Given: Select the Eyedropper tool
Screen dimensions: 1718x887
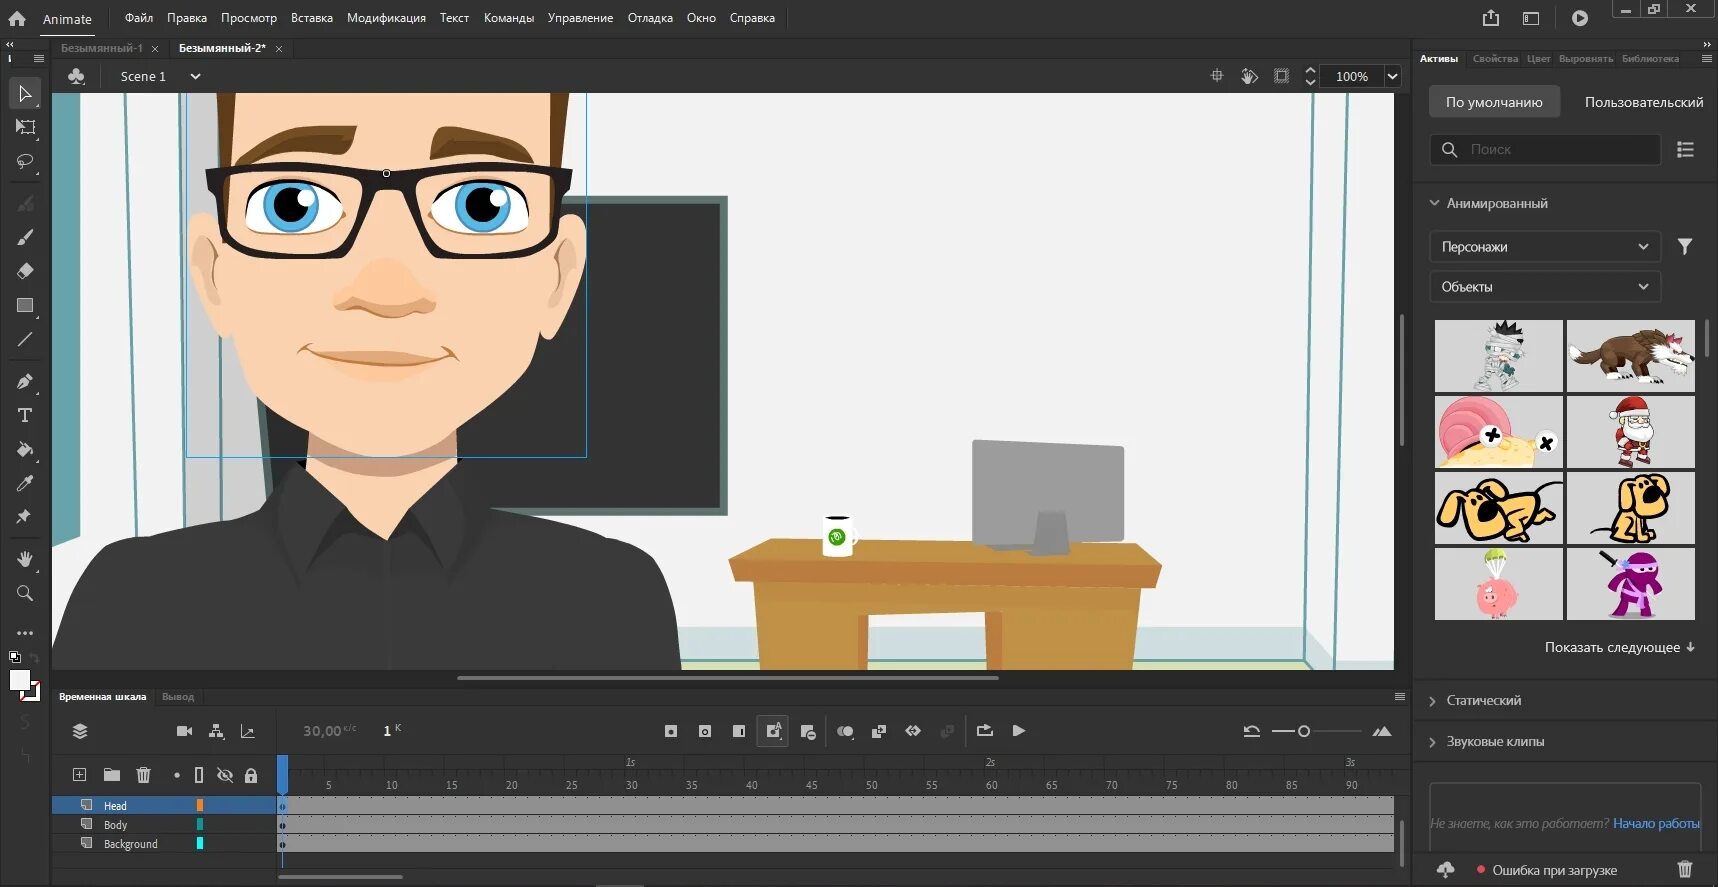Looking at the screenshot, I should click(25, 483).
